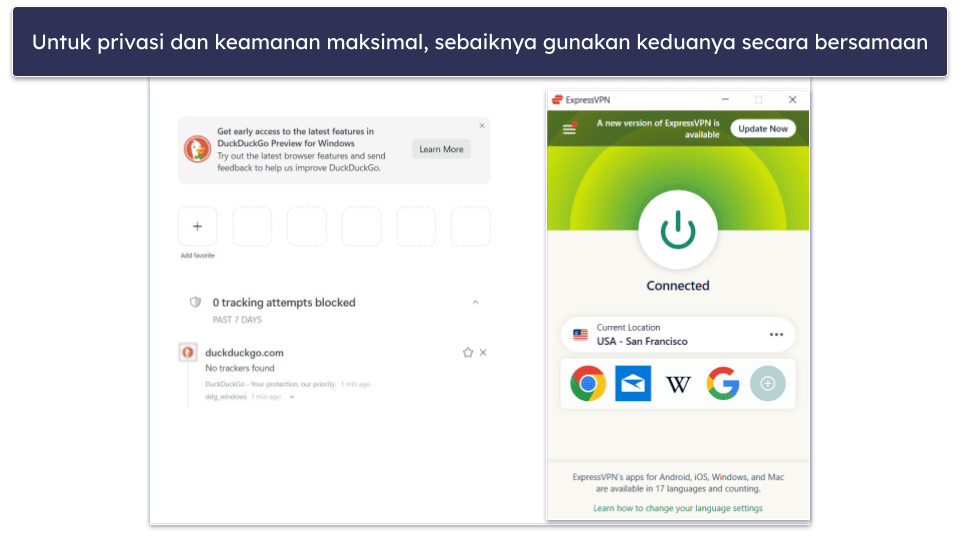
Task: Launch Mail shortcut in ExpressVPN
Action: click(x=632, y=383)
